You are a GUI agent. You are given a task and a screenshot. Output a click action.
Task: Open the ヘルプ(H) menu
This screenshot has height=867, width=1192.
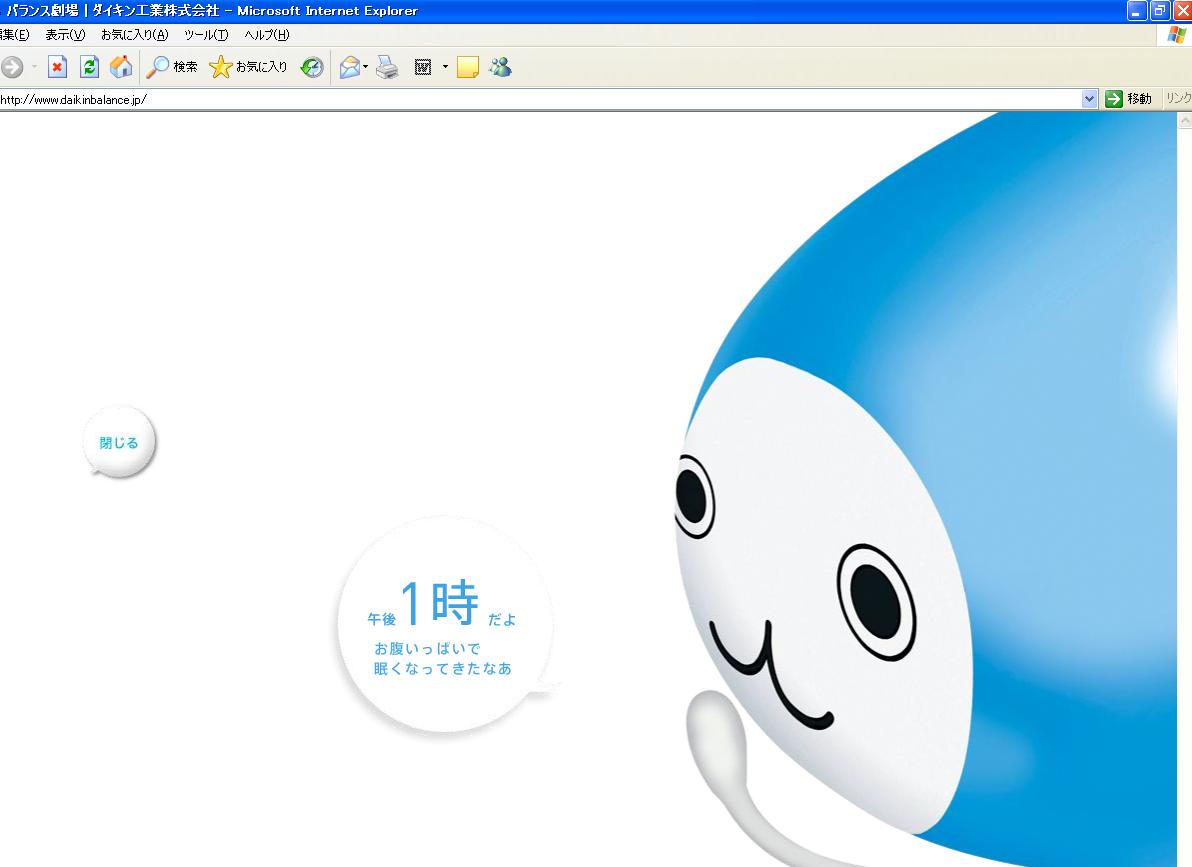[267, 35]
